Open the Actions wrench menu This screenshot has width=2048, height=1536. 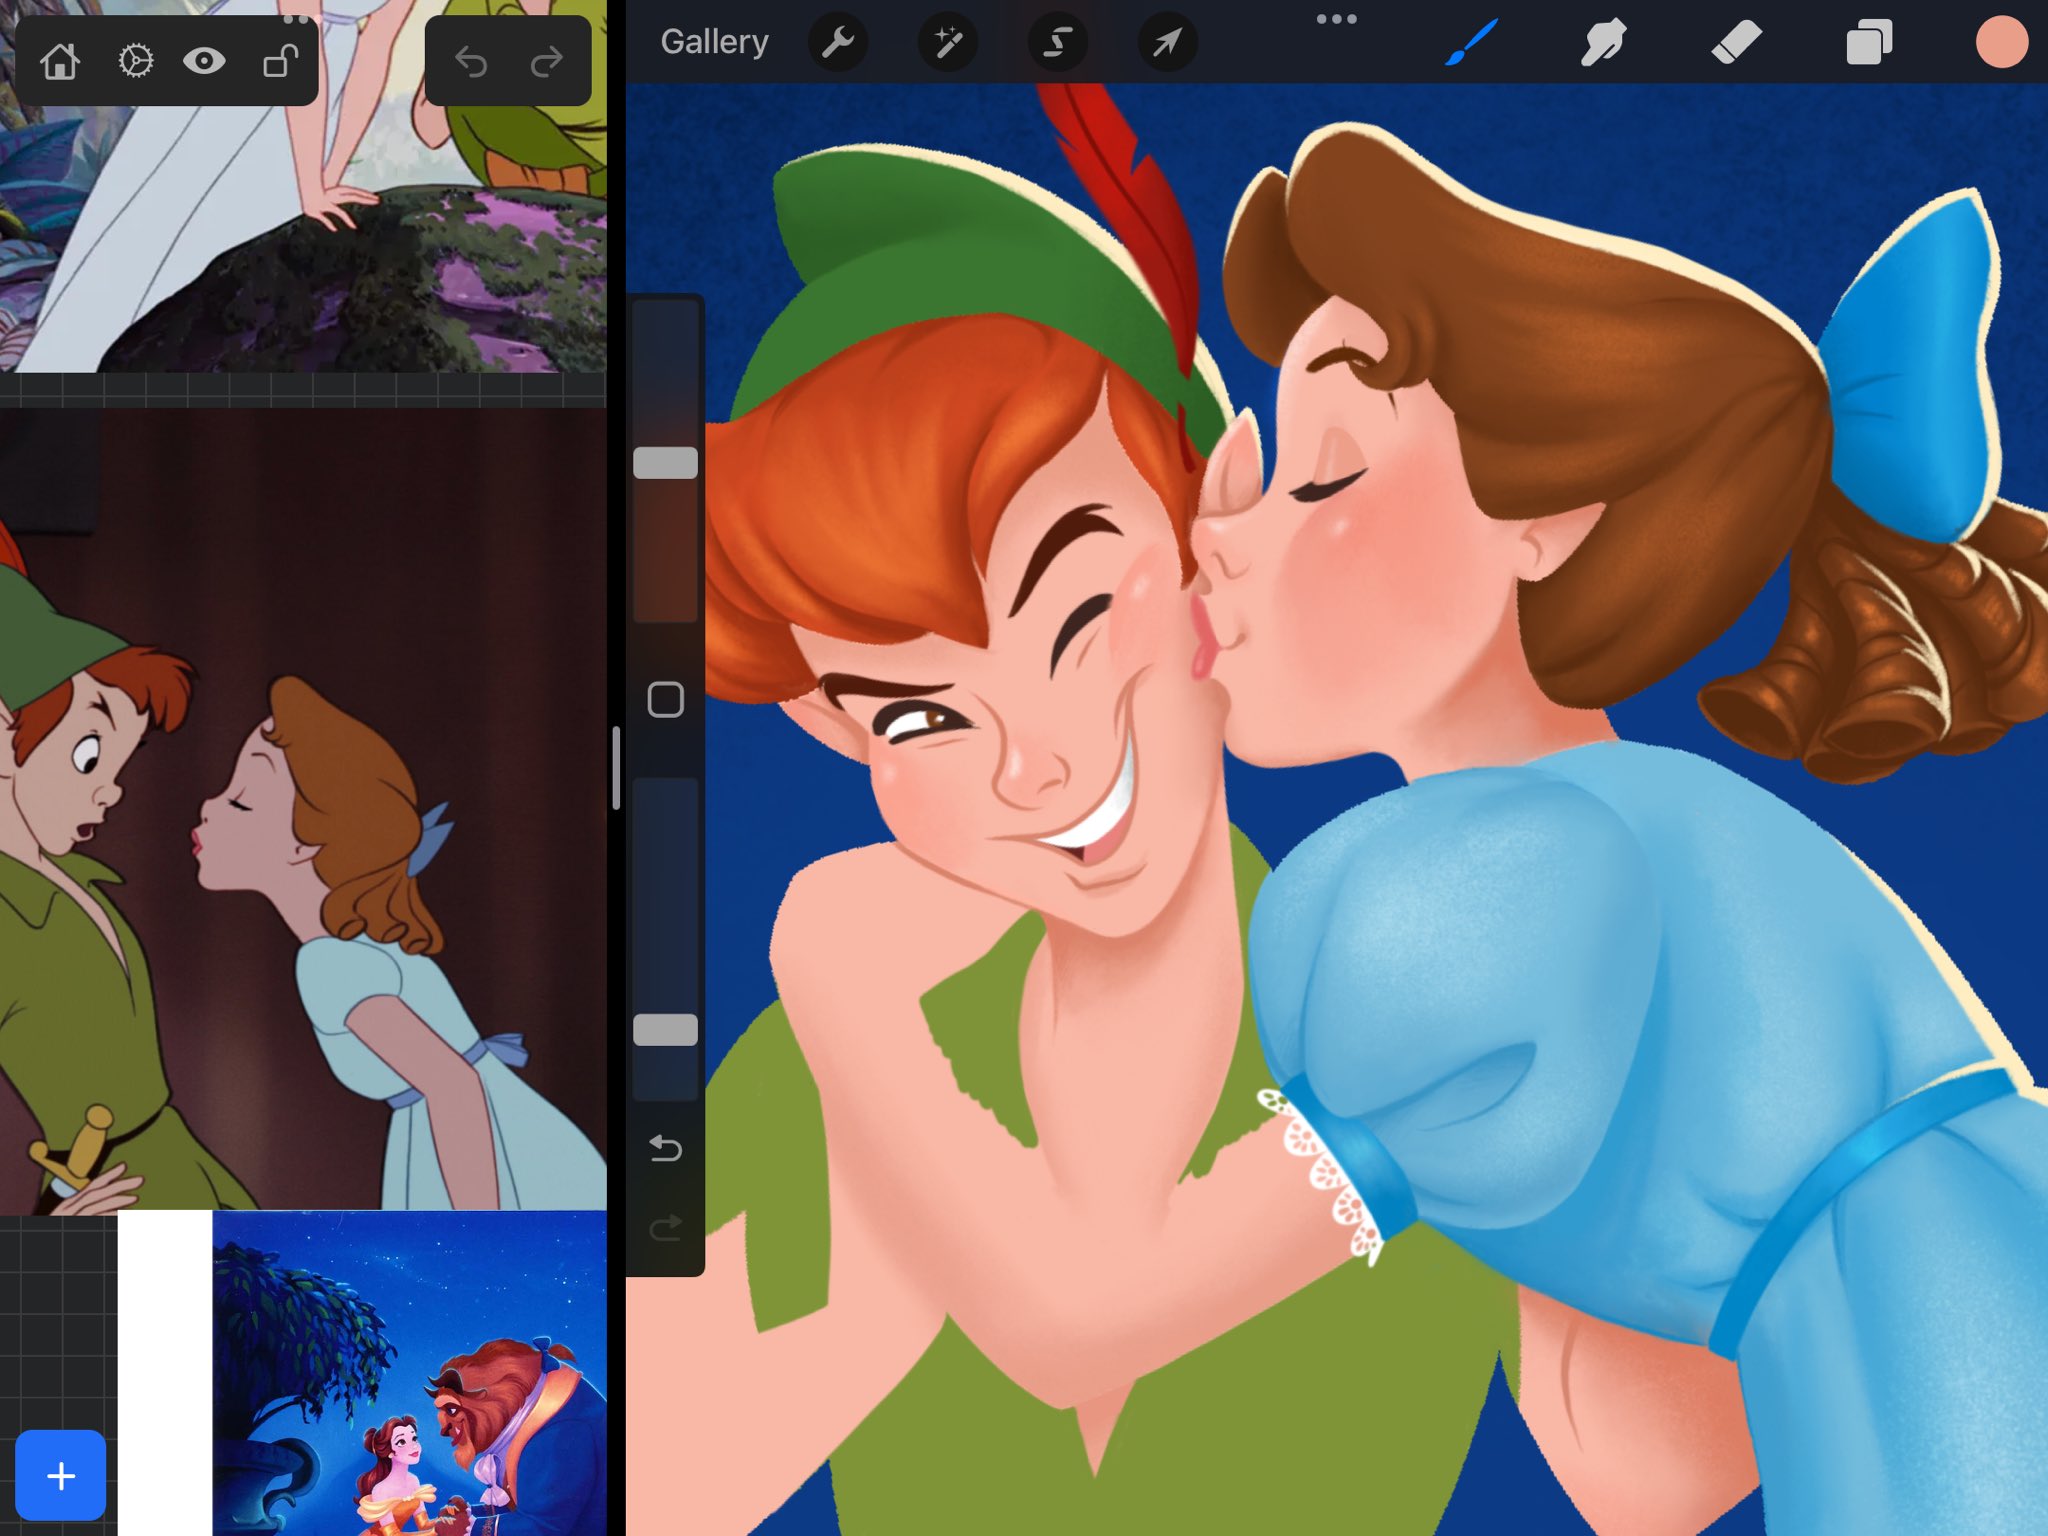tap(838, 42)
